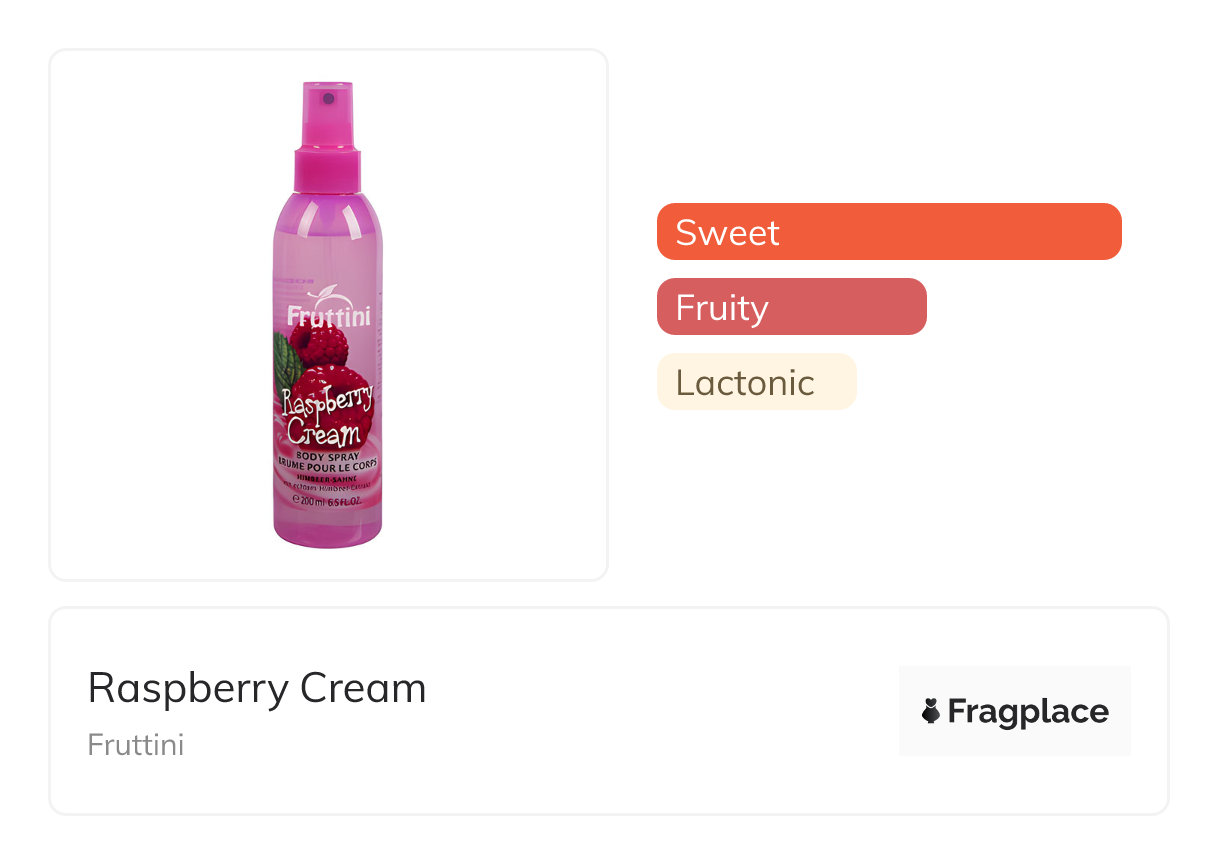
Task: Open the Raspberry Cream product title
Action: 257,688
